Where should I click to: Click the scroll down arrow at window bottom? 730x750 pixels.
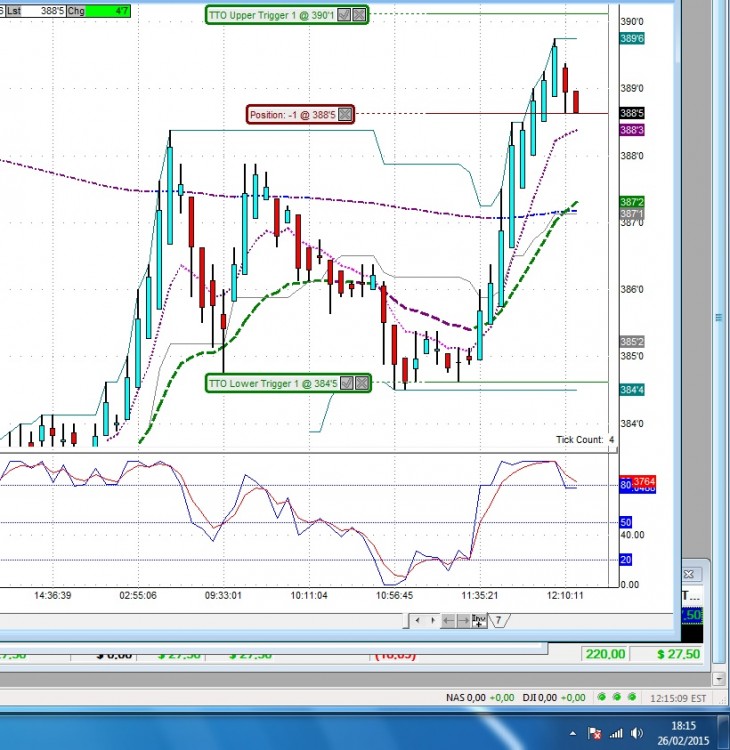point(719,678)
